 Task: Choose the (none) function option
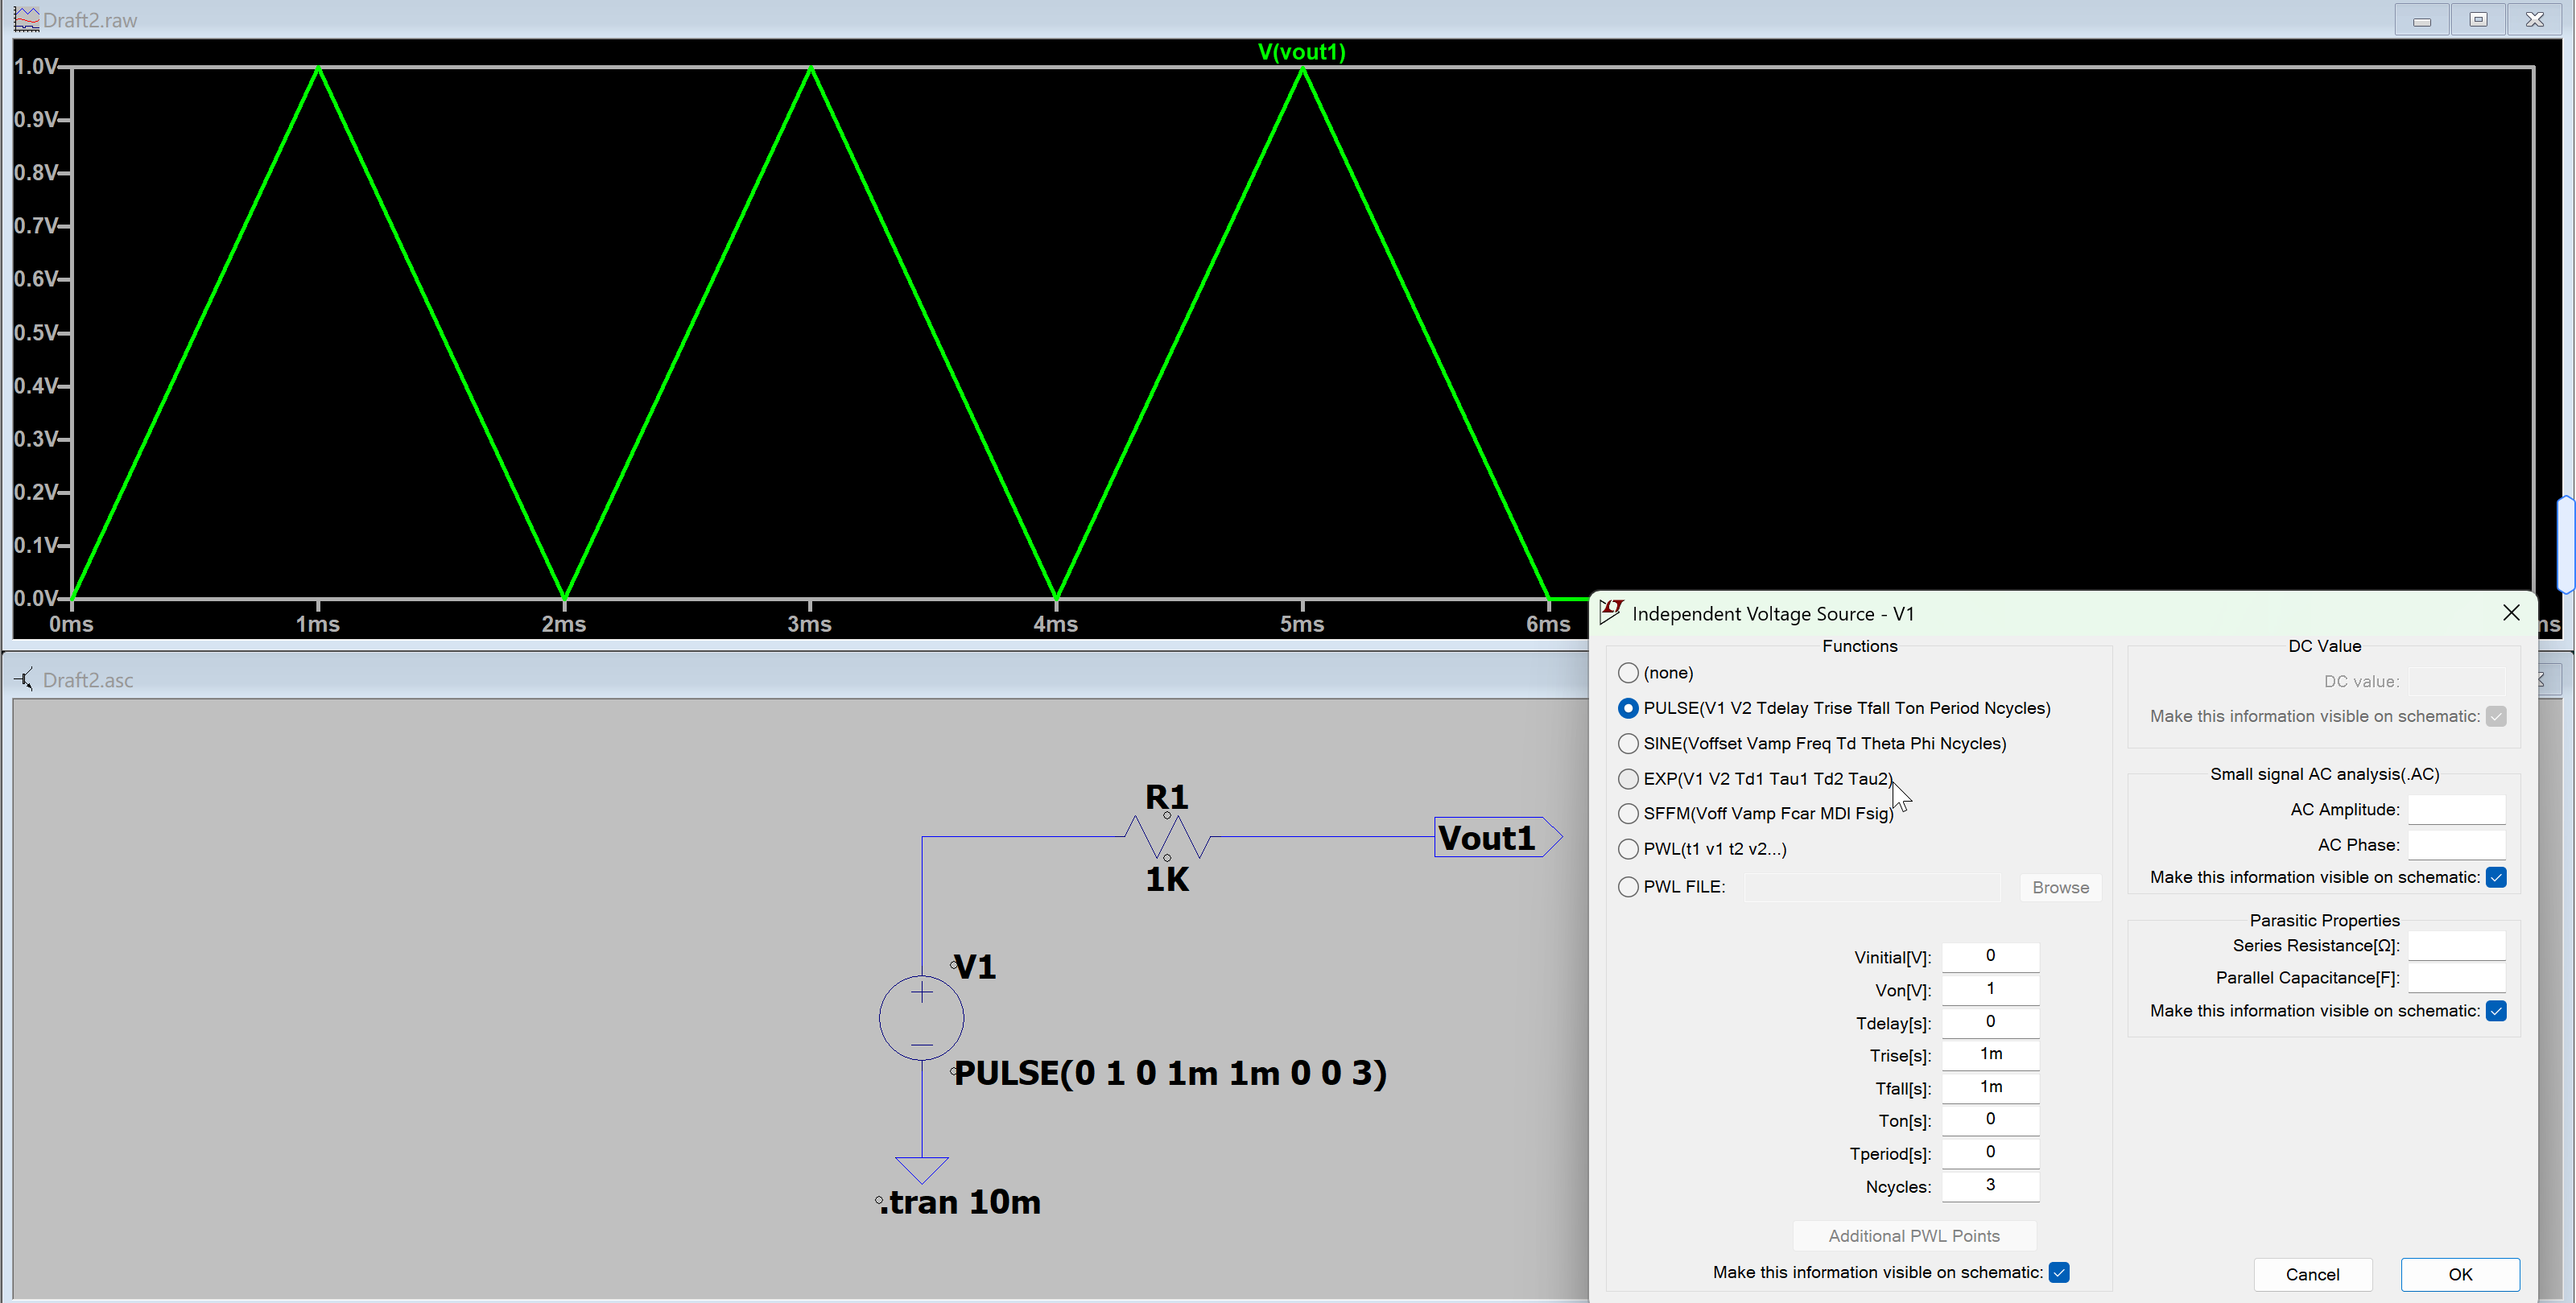point(1628,673)
